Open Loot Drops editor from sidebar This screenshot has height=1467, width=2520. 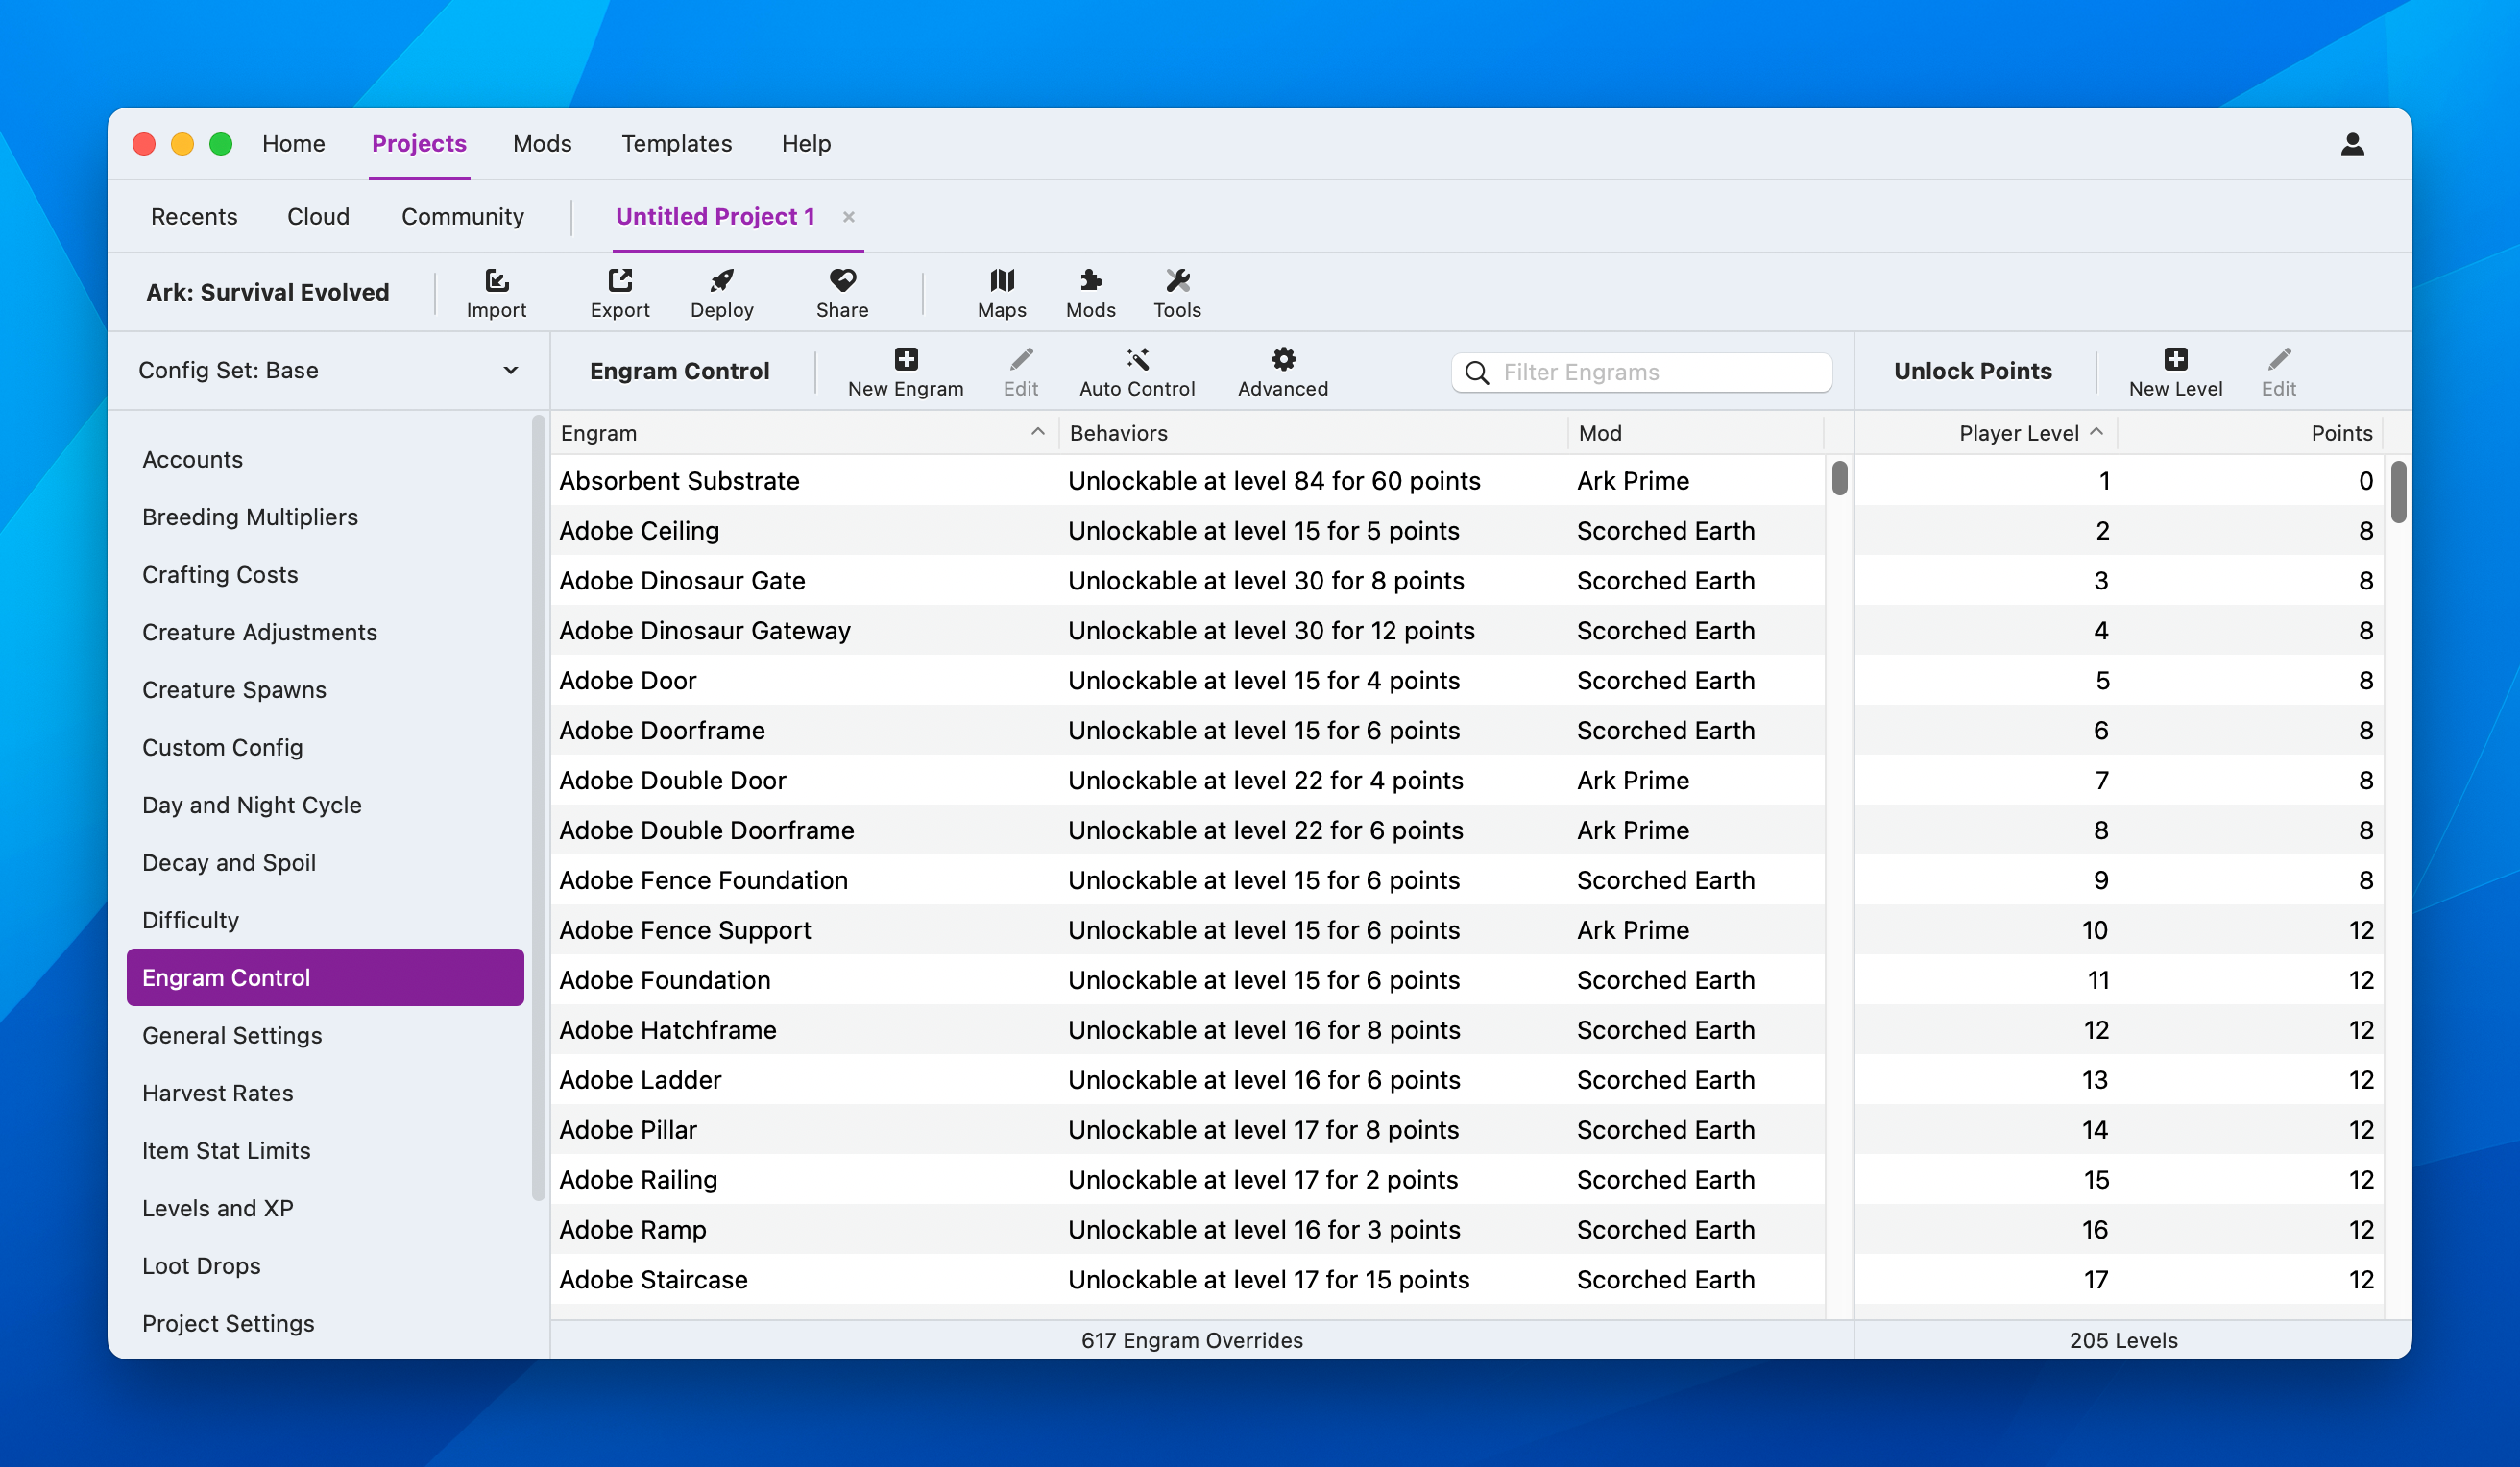click(201, 1265)
